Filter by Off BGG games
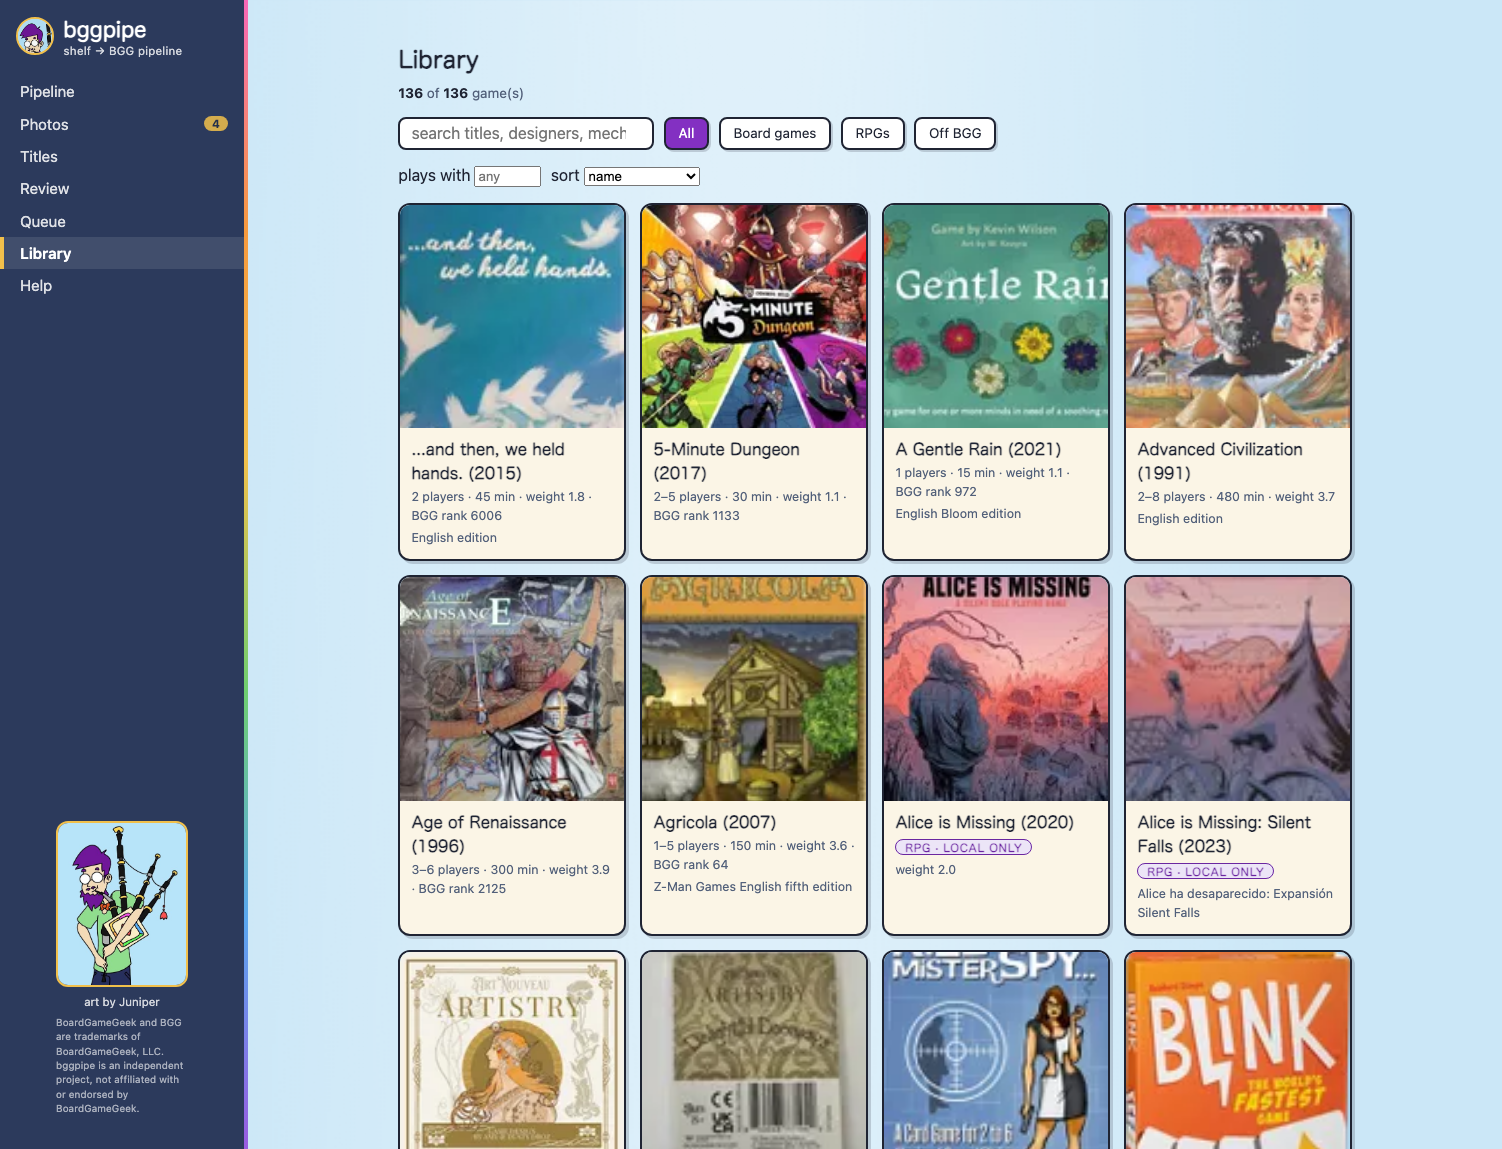This screenshot has height=1149, width=1502. click(955, 133)
